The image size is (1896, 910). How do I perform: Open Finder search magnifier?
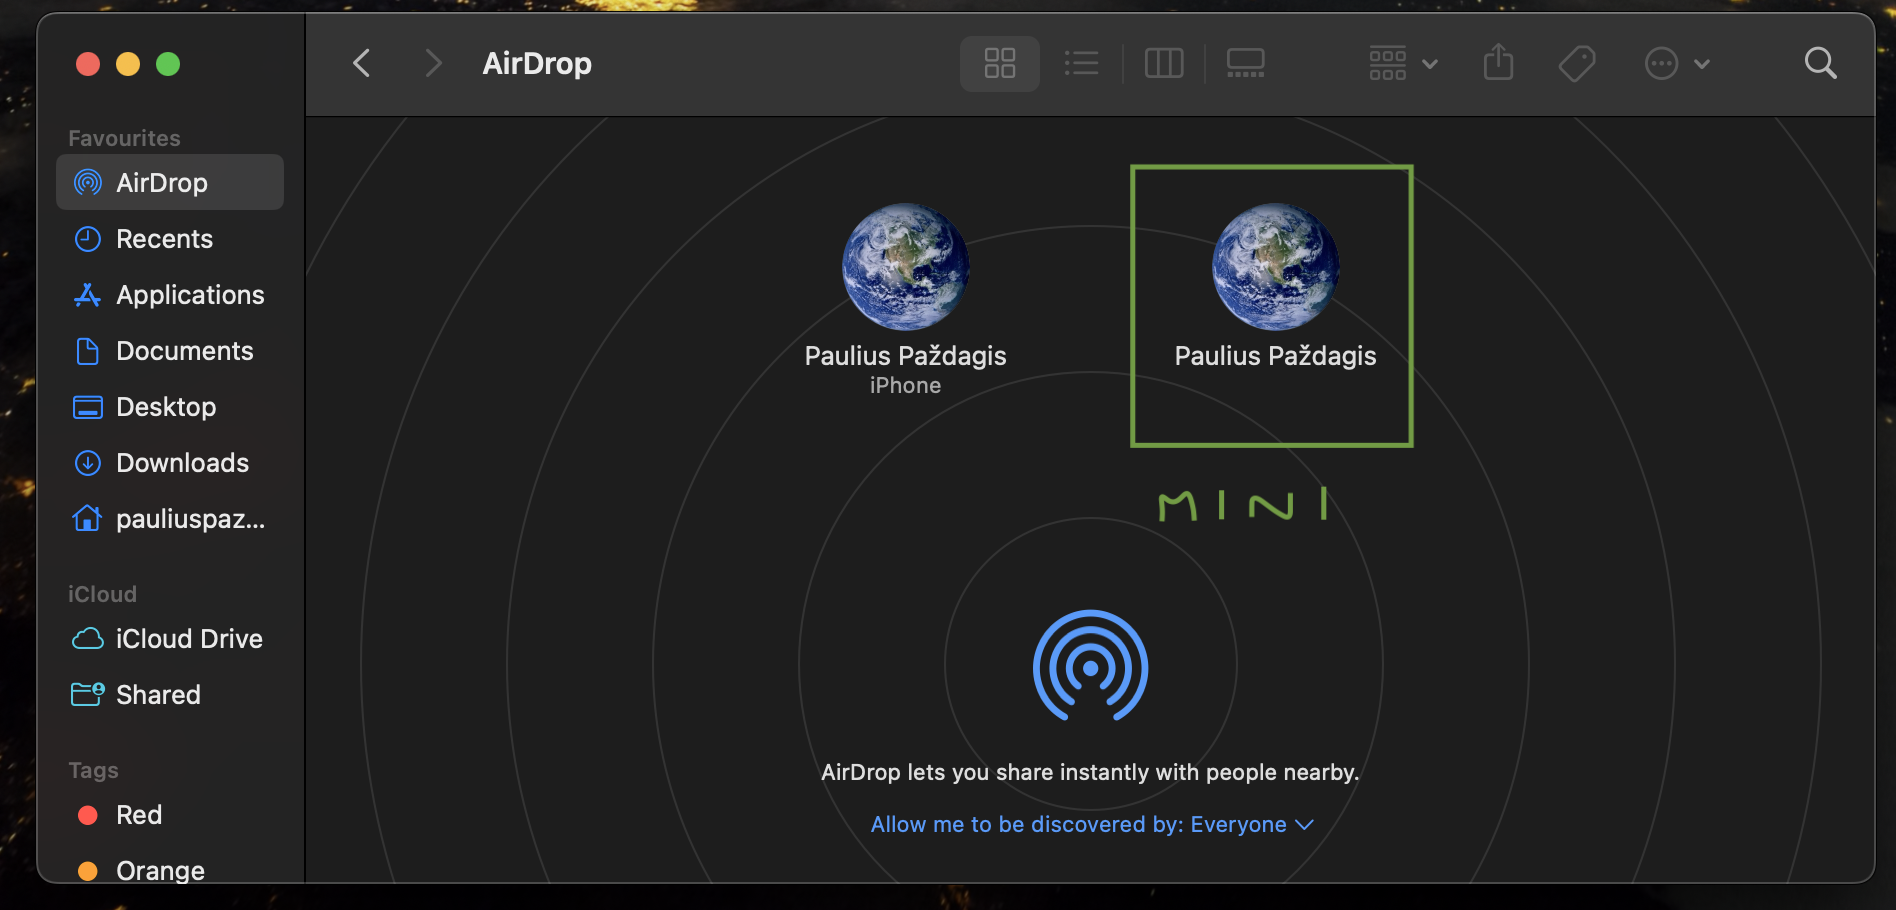[1820, 64]
